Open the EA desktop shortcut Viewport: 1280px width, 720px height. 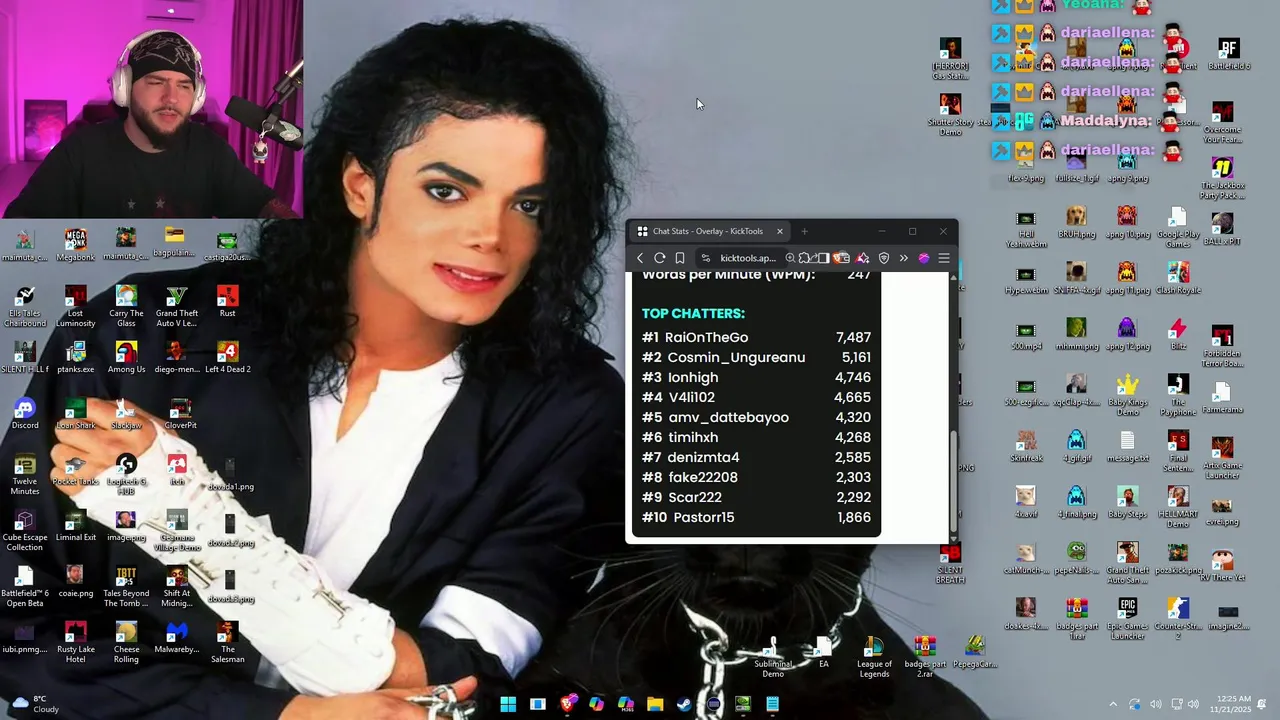(x=824, y=653)
